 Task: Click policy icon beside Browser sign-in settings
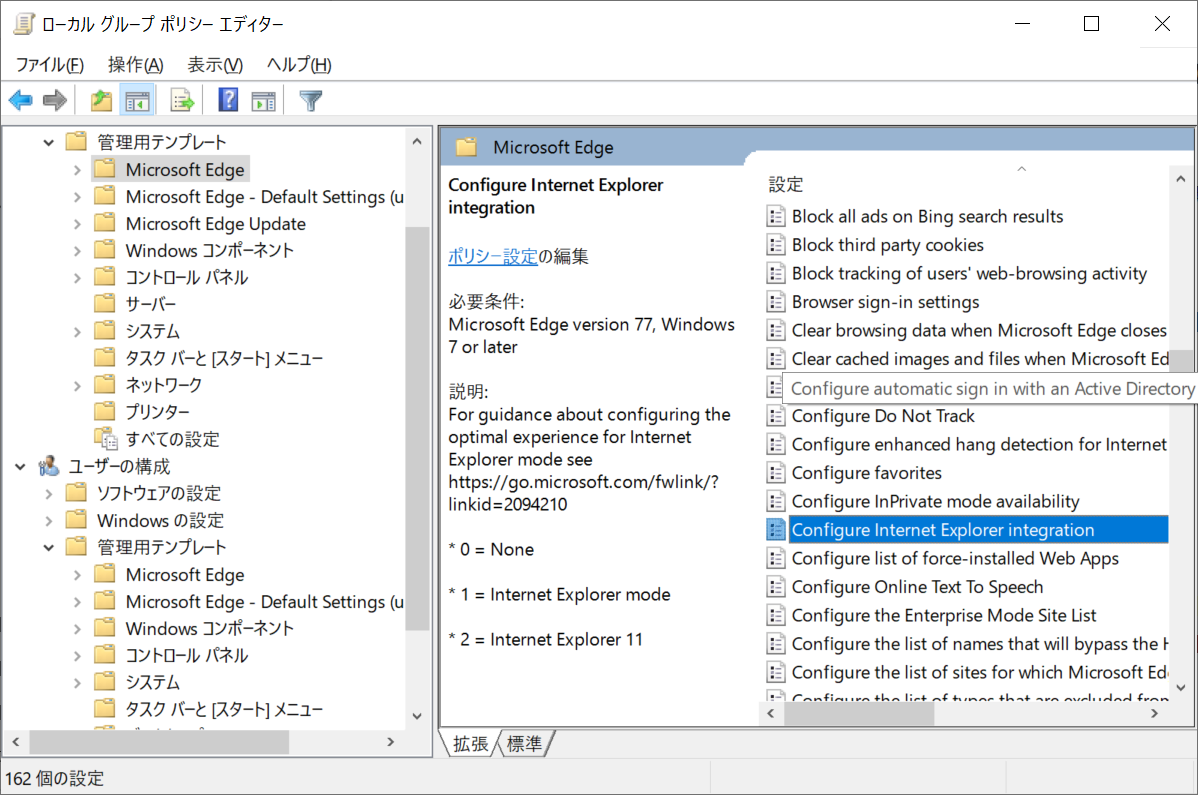click(x=775, y=302)
